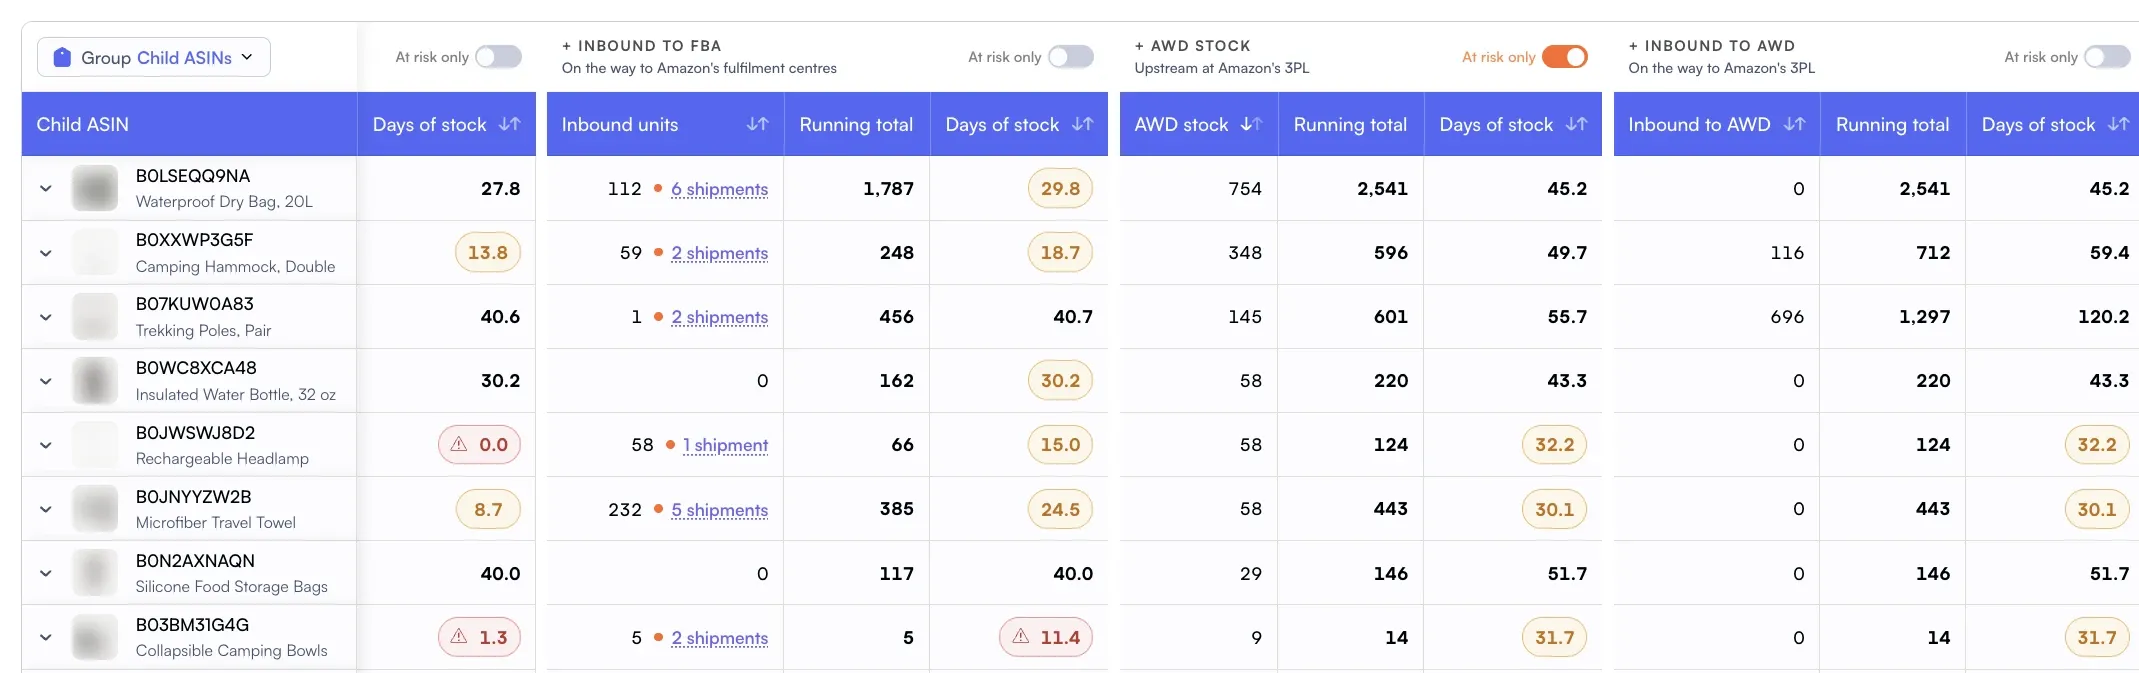Open 5 shipments link for Microfiber Travel Towel
The image size is (2139, 673).
point(720,510)
